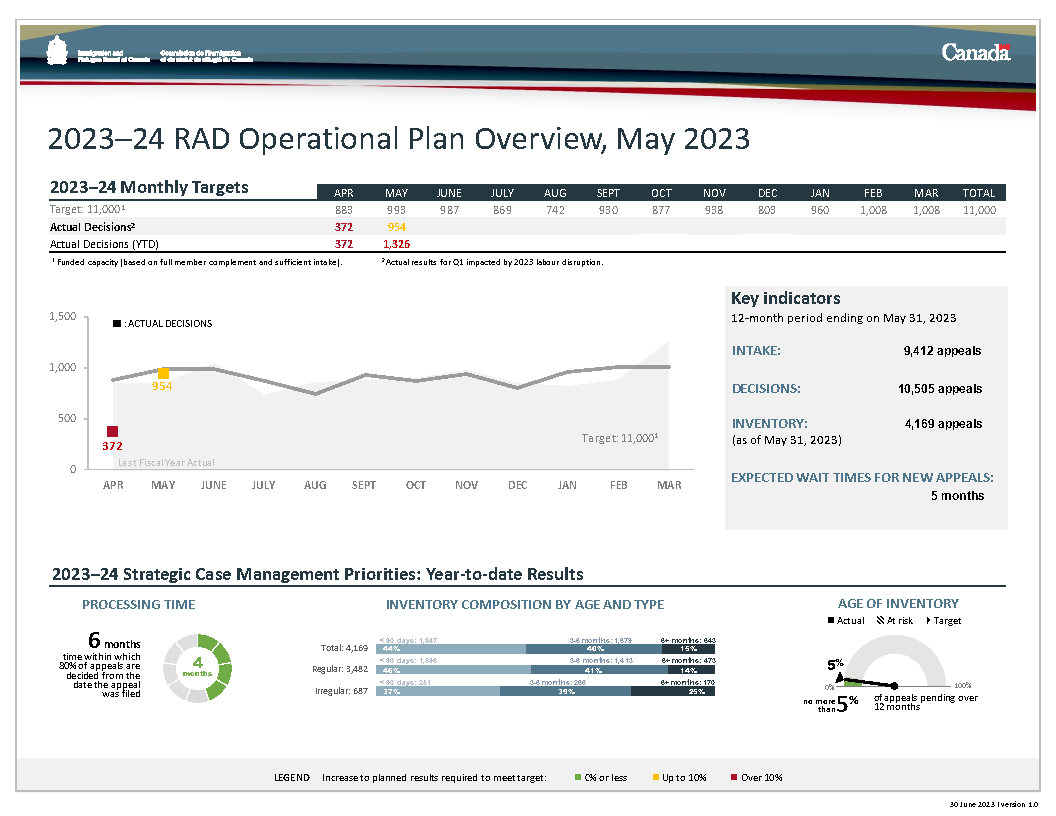Click the Processing Time section title
1056x816 pixels.
click(x=138, y=604)
